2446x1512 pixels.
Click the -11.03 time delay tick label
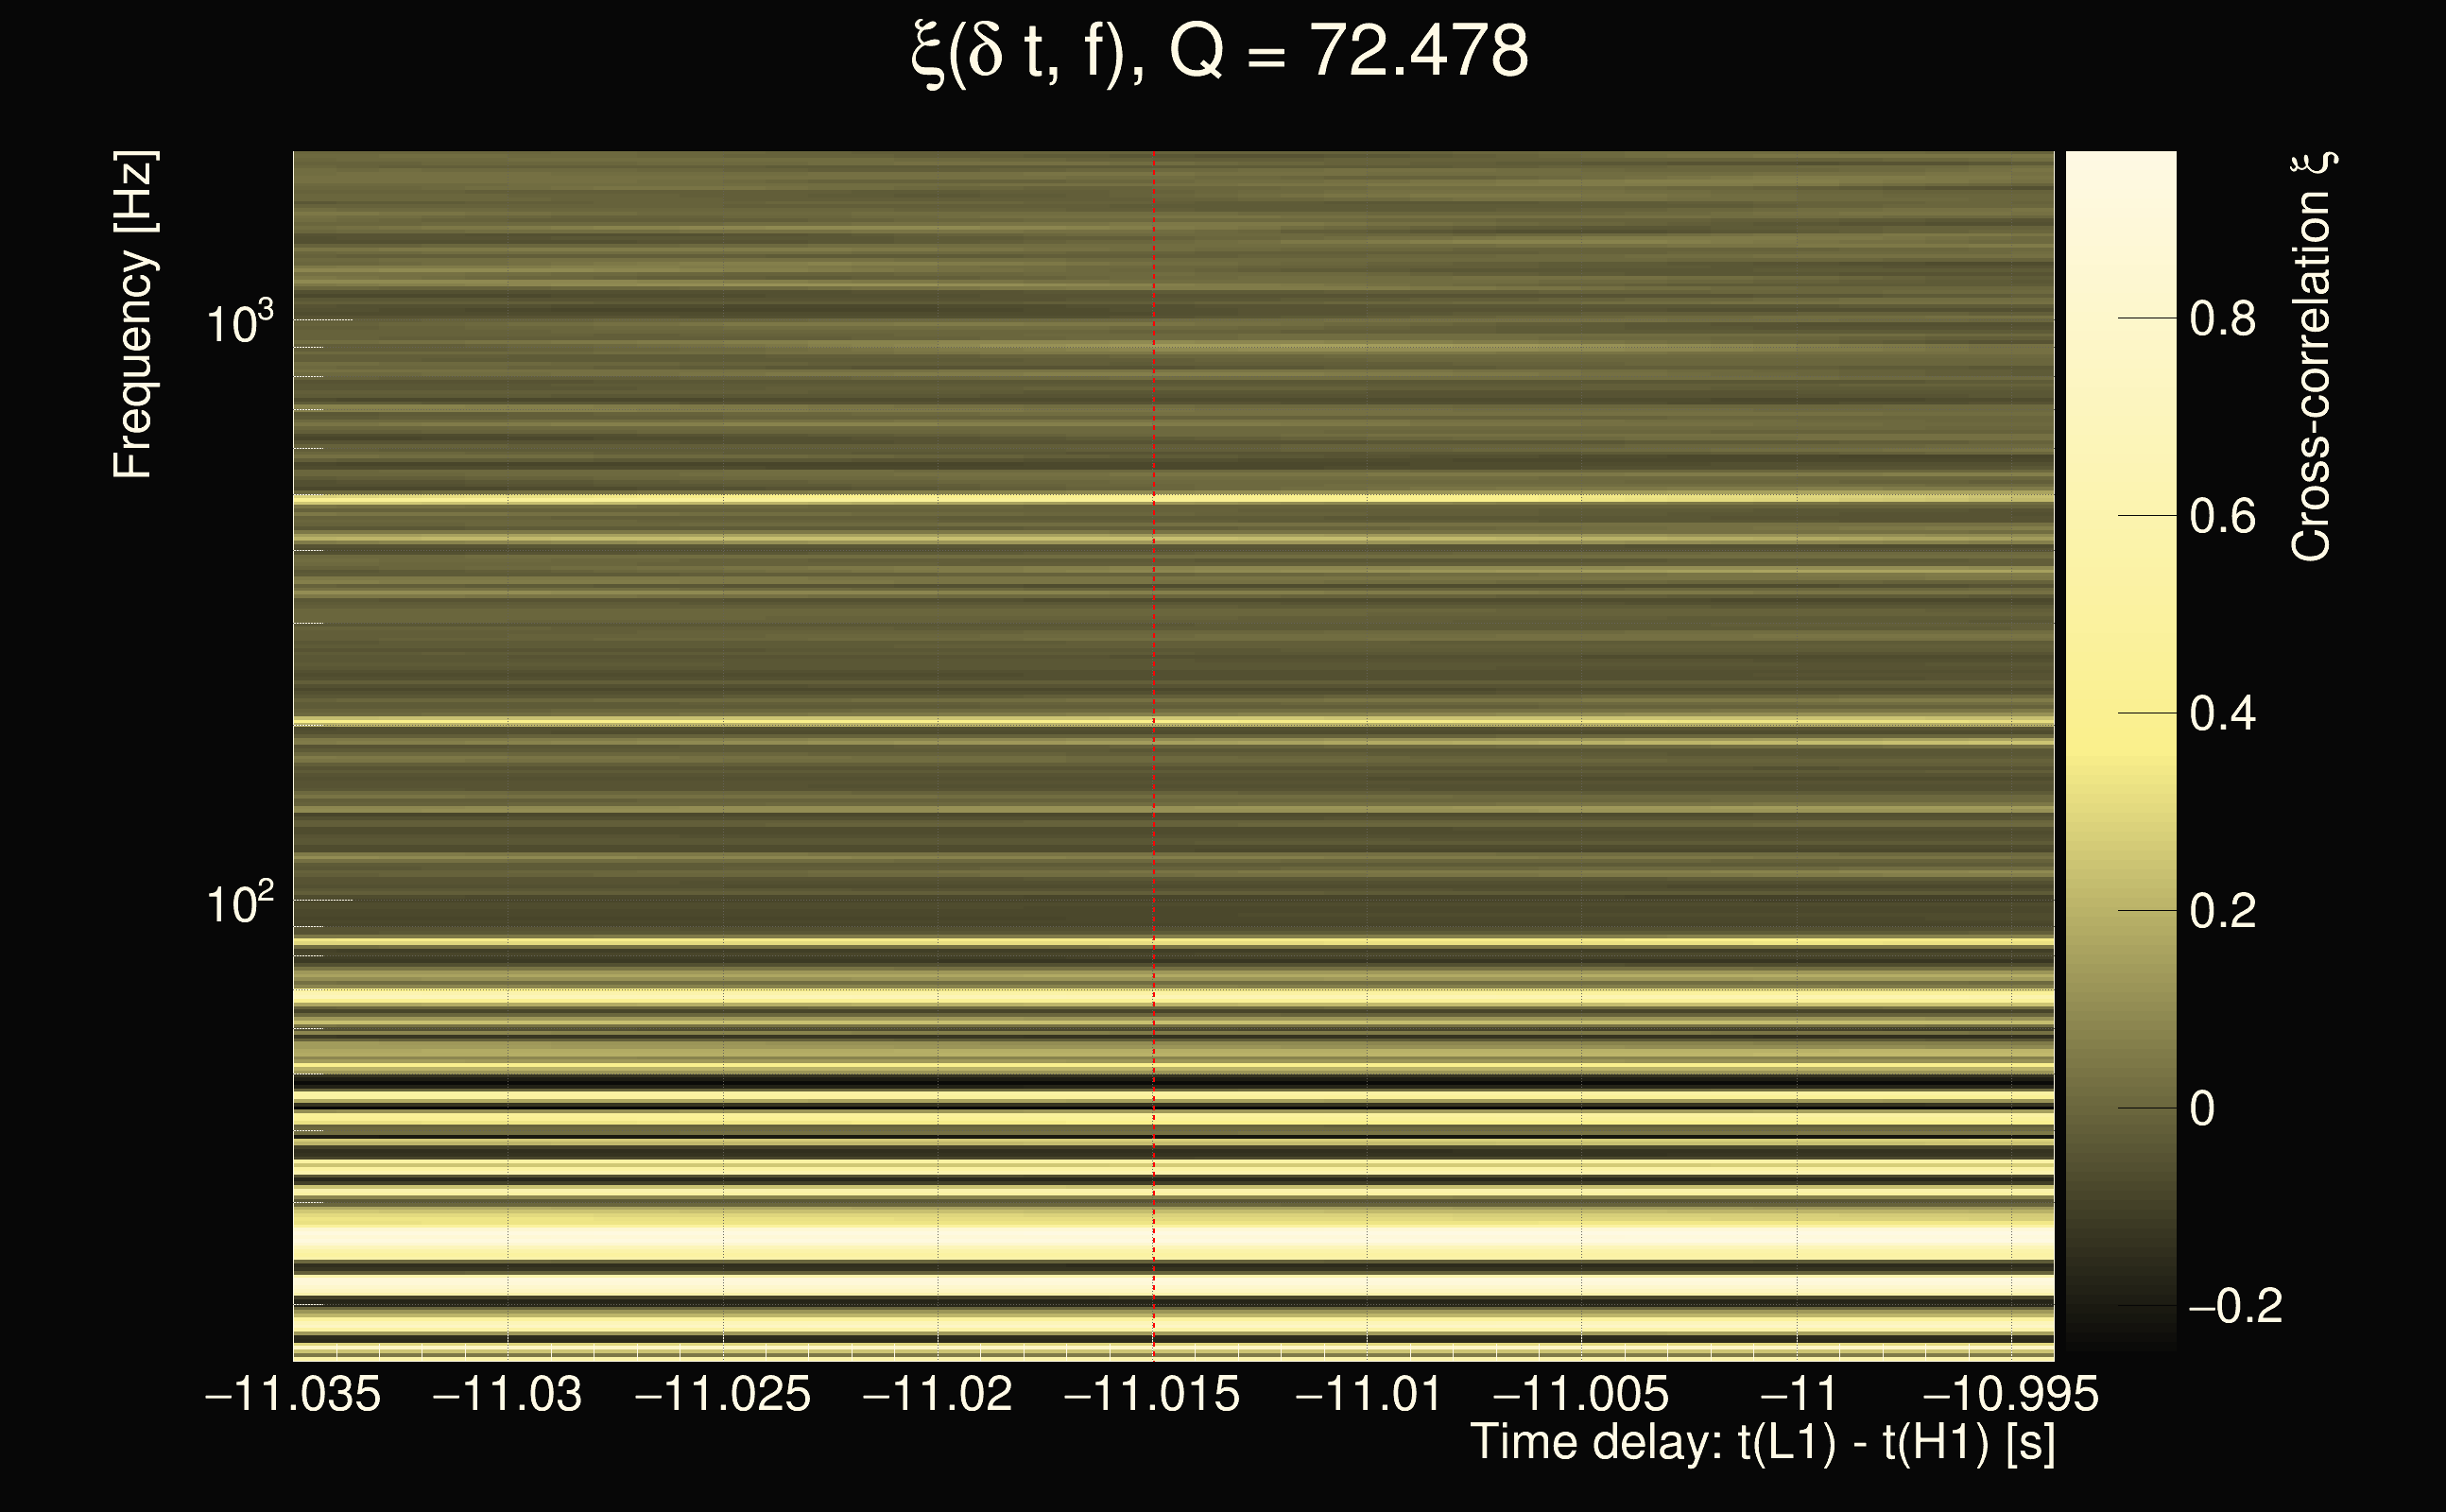click(507, 1394)
